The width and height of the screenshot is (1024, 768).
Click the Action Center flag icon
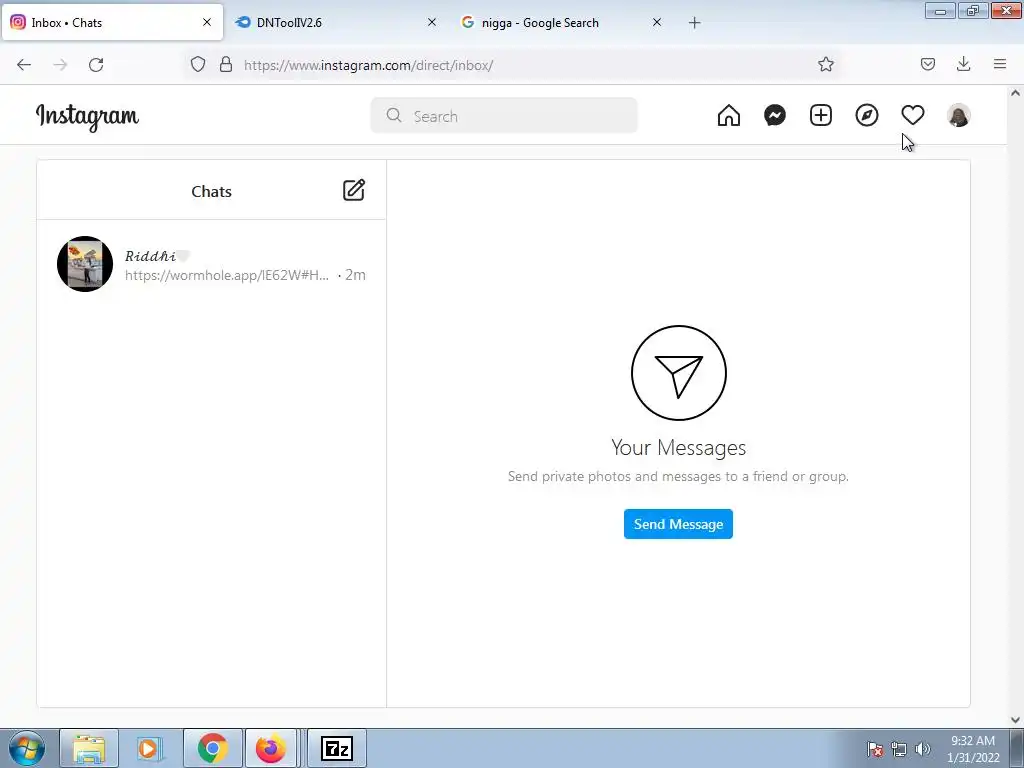point(875,749)
